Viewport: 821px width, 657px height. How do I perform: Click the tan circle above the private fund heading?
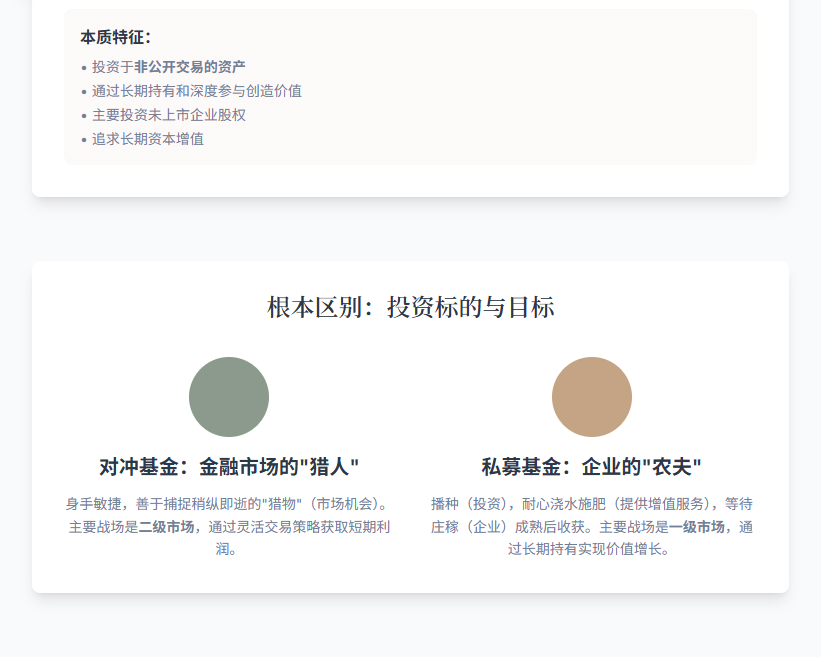[592, 397]
